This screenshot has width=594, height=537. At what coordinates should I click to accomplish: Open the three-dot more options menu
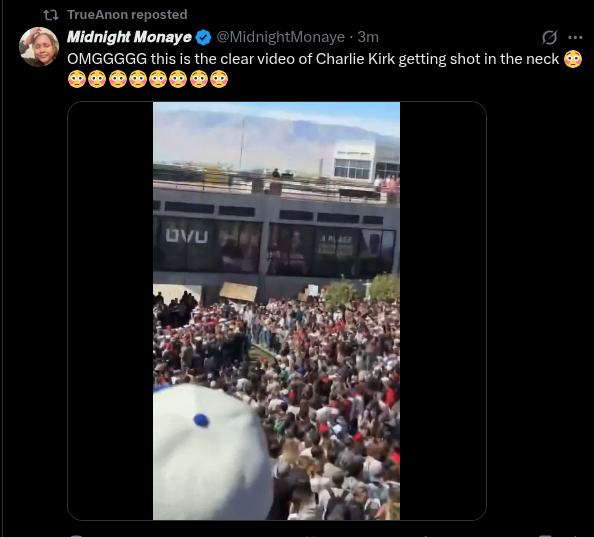[575, 37]
